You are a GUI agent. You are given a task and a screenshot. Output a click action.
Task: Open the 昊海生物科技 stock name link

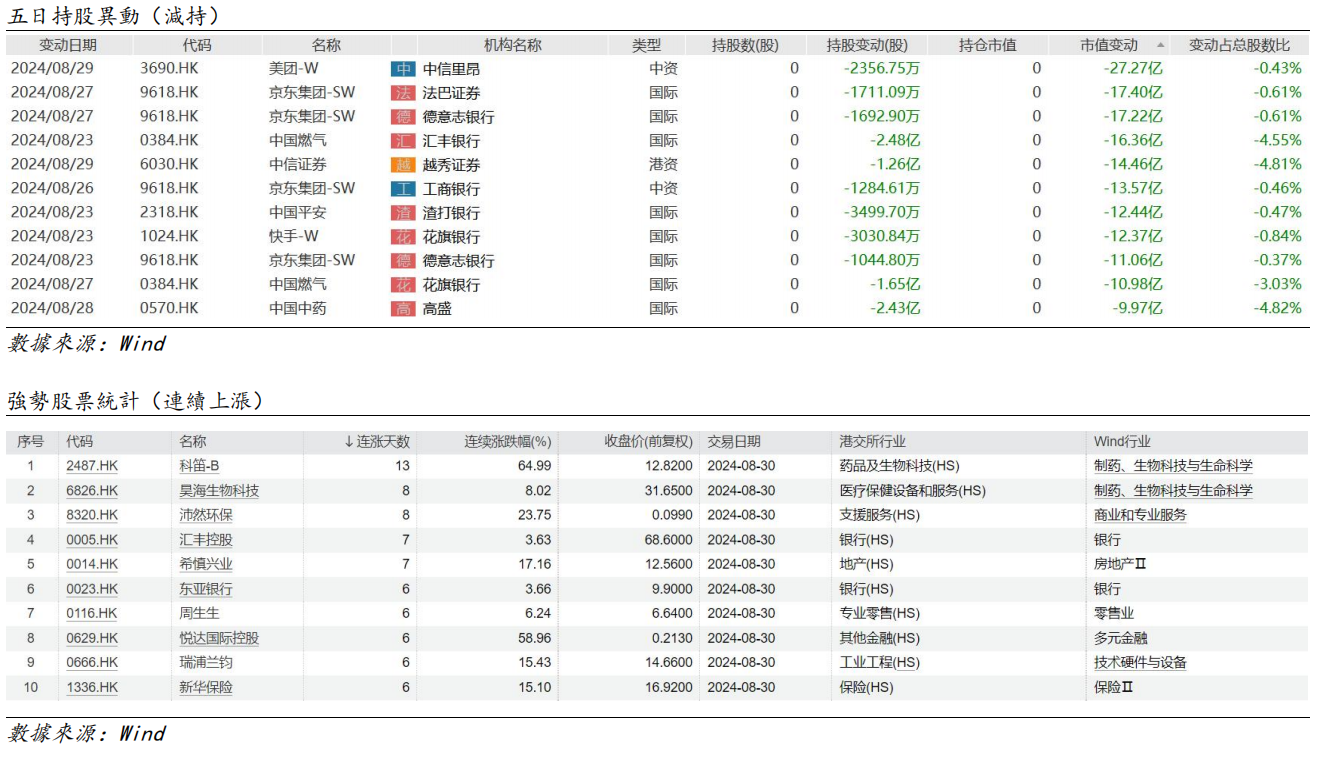(219, 491)
